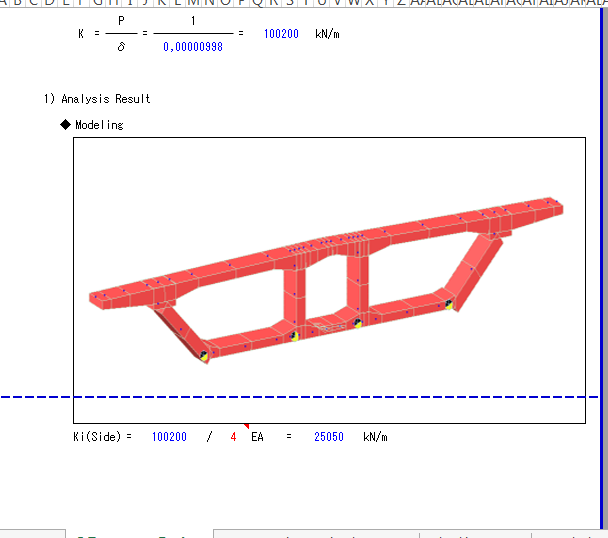Click the EA label cell

click(x=256, y=437)
